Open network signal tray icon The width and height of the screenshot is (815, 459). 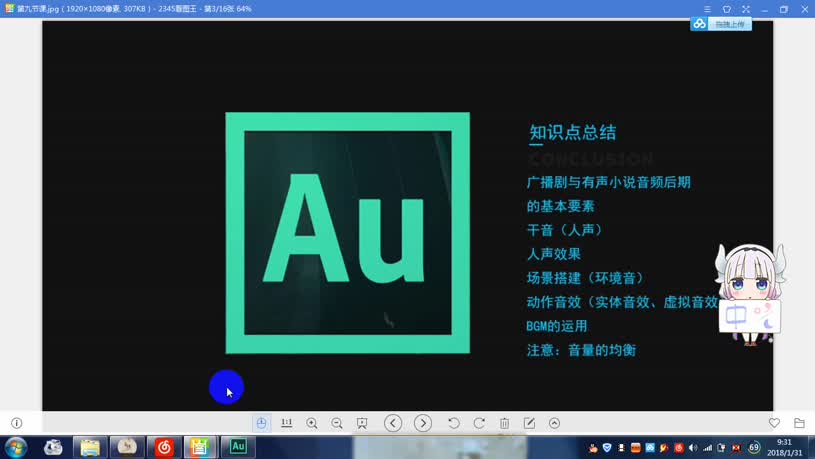click(707, 448)
